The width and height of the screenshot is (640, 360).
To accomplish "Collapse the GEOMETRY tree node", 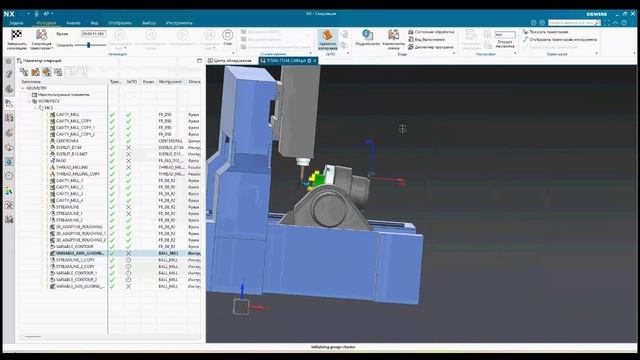I will click(23, 88).
